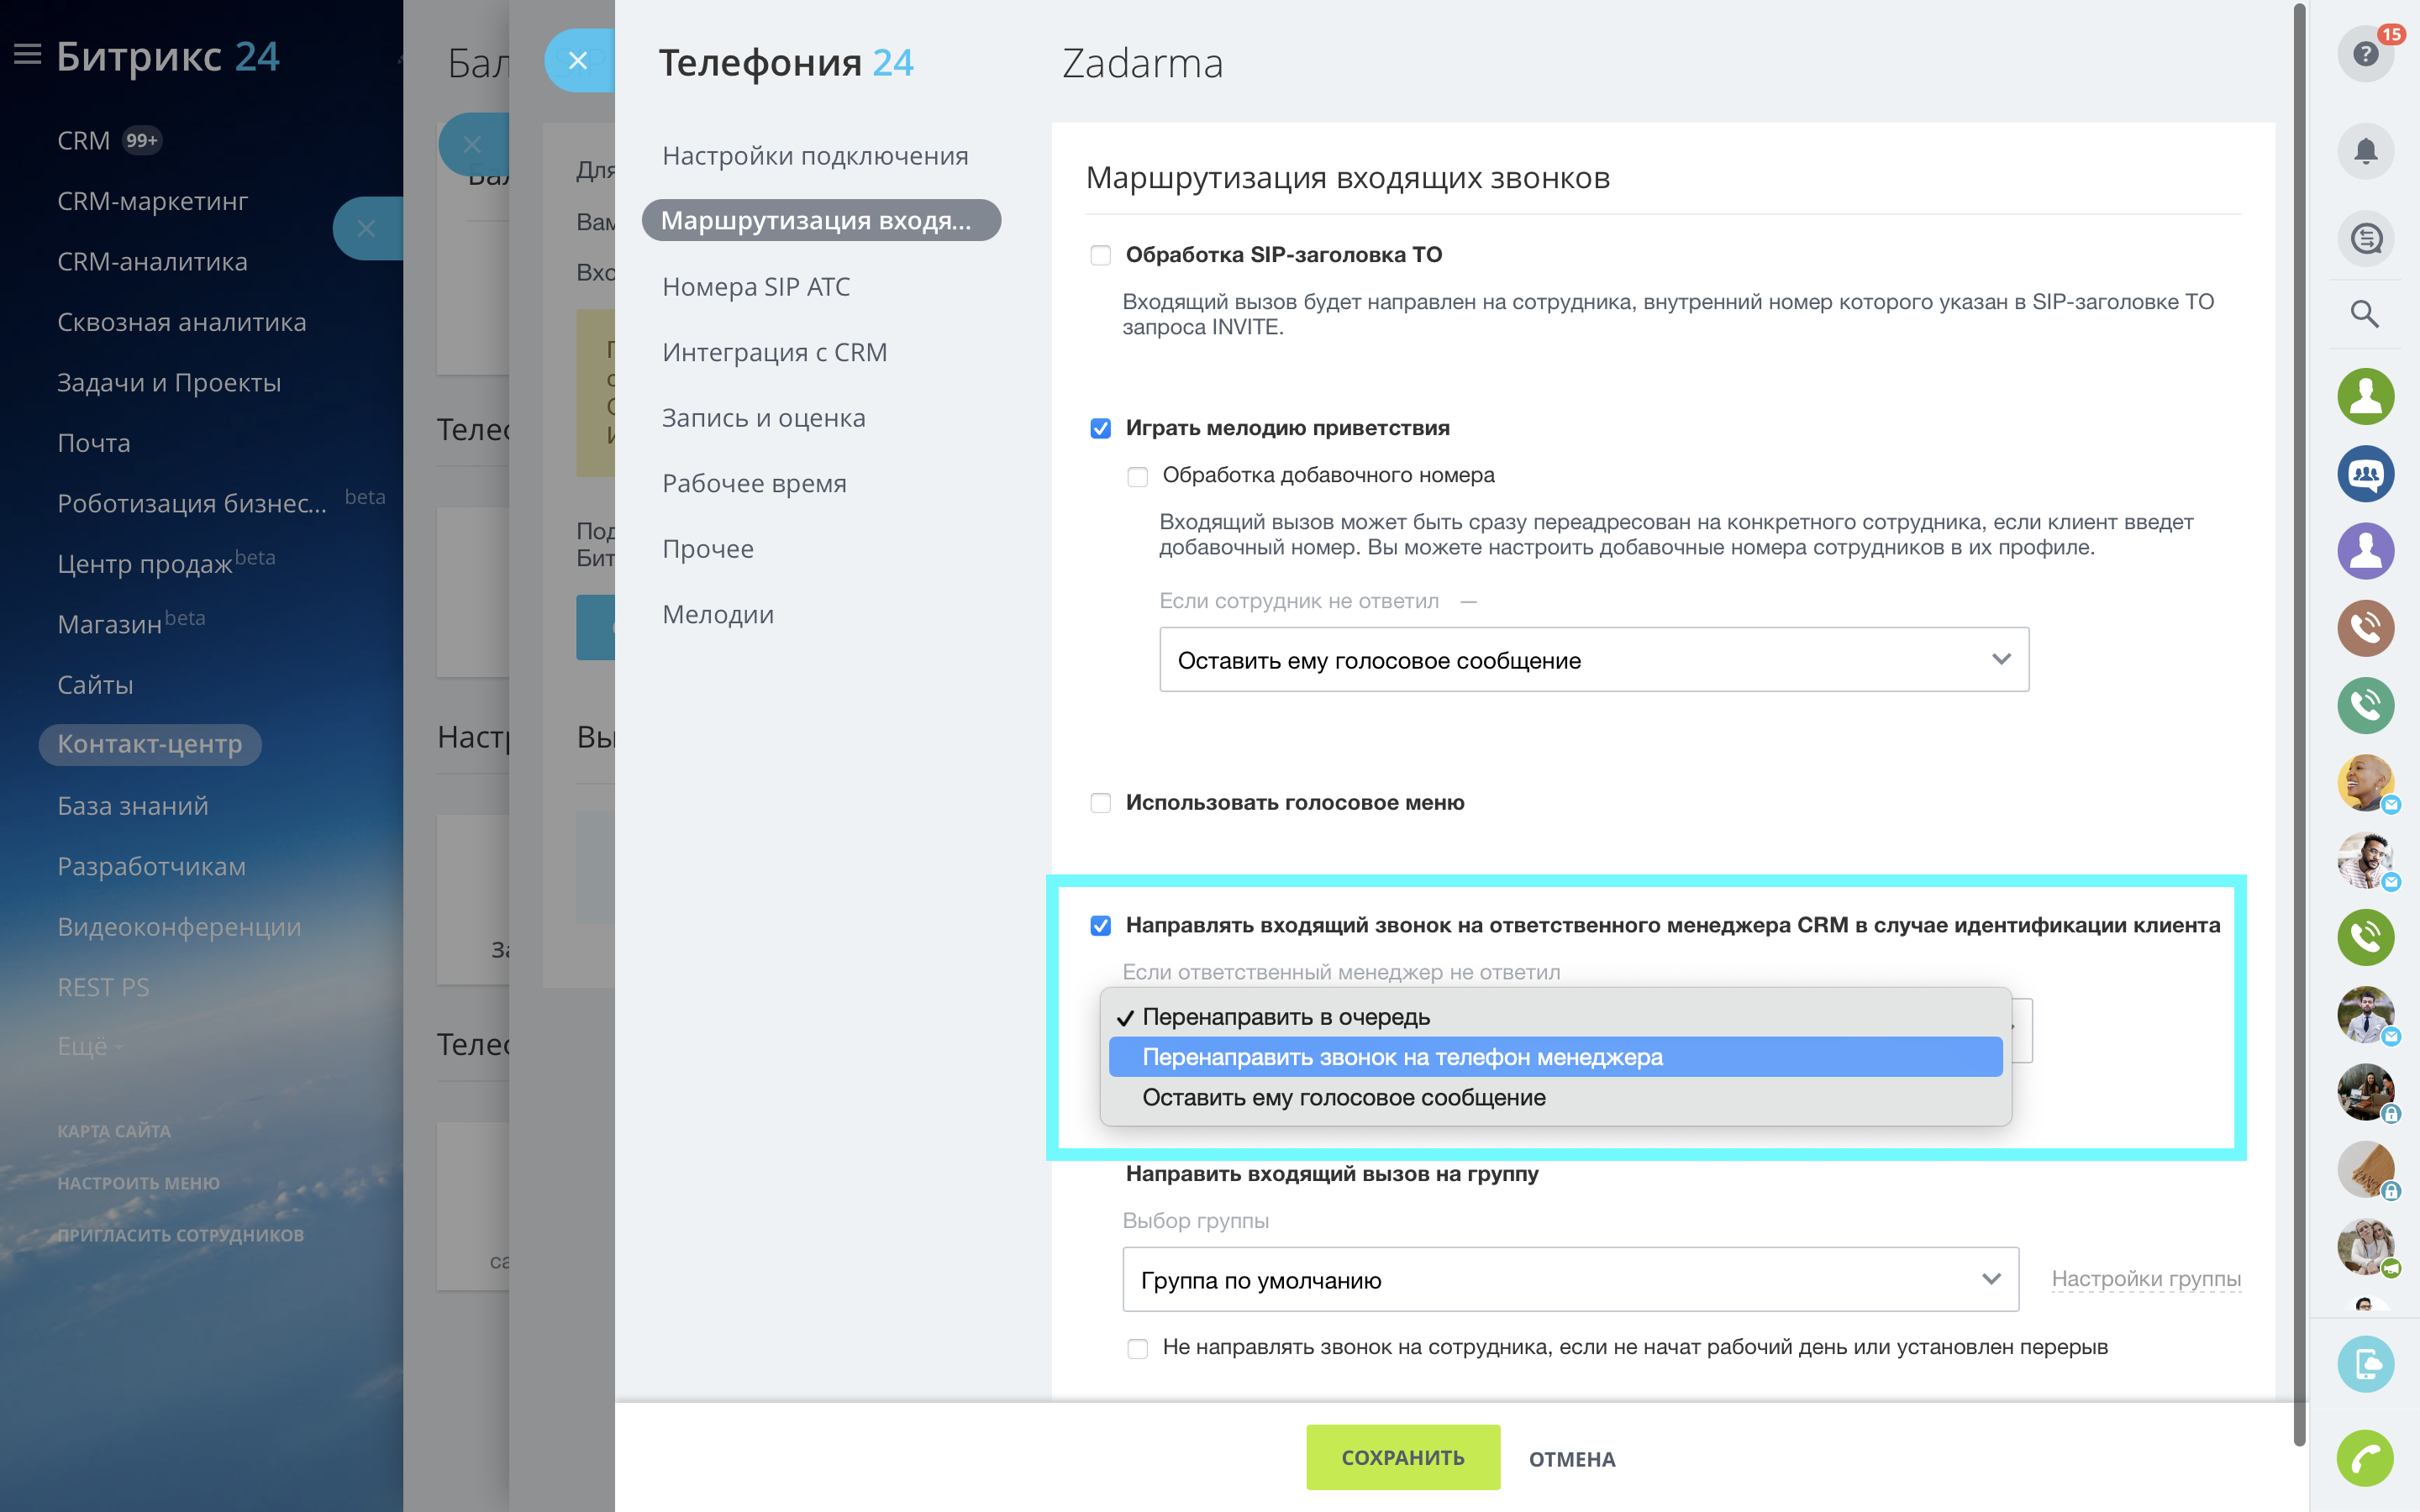Viewport: 2420px width, 1512px height.
Task: Choose Оставить ему голосовое сообщение in open list
Action: coord(1555,1098)
